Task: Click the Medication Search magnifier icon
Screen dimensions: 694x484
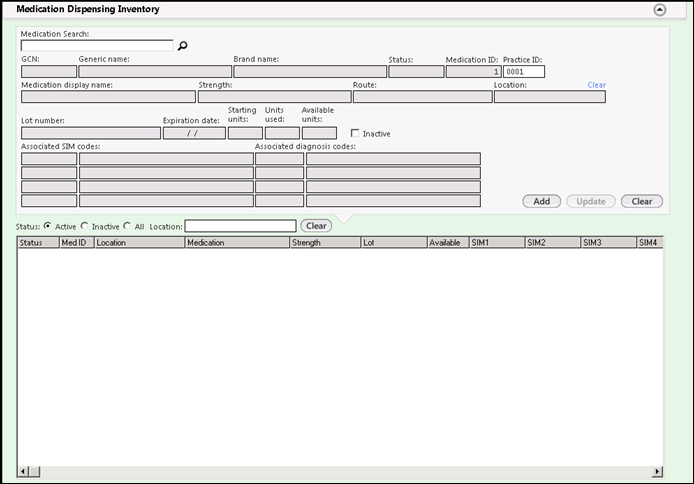Action: pos(182,46)
